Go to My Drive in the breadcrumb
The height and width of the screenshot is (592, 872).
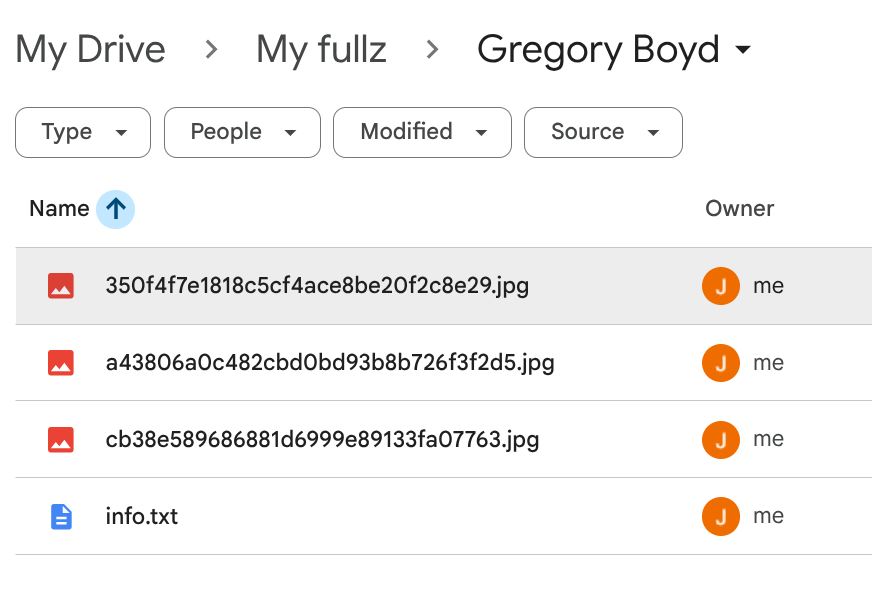click(x=91, y=50)
